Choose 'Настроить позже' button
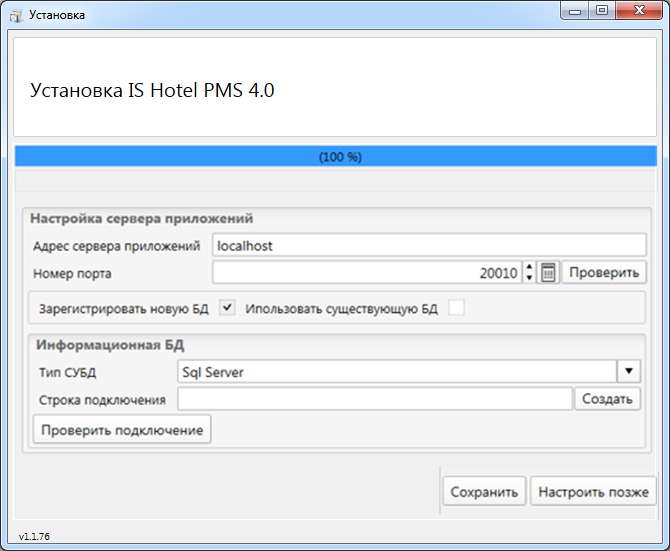This screenshot has width=670, height=551. coord(593,492)
